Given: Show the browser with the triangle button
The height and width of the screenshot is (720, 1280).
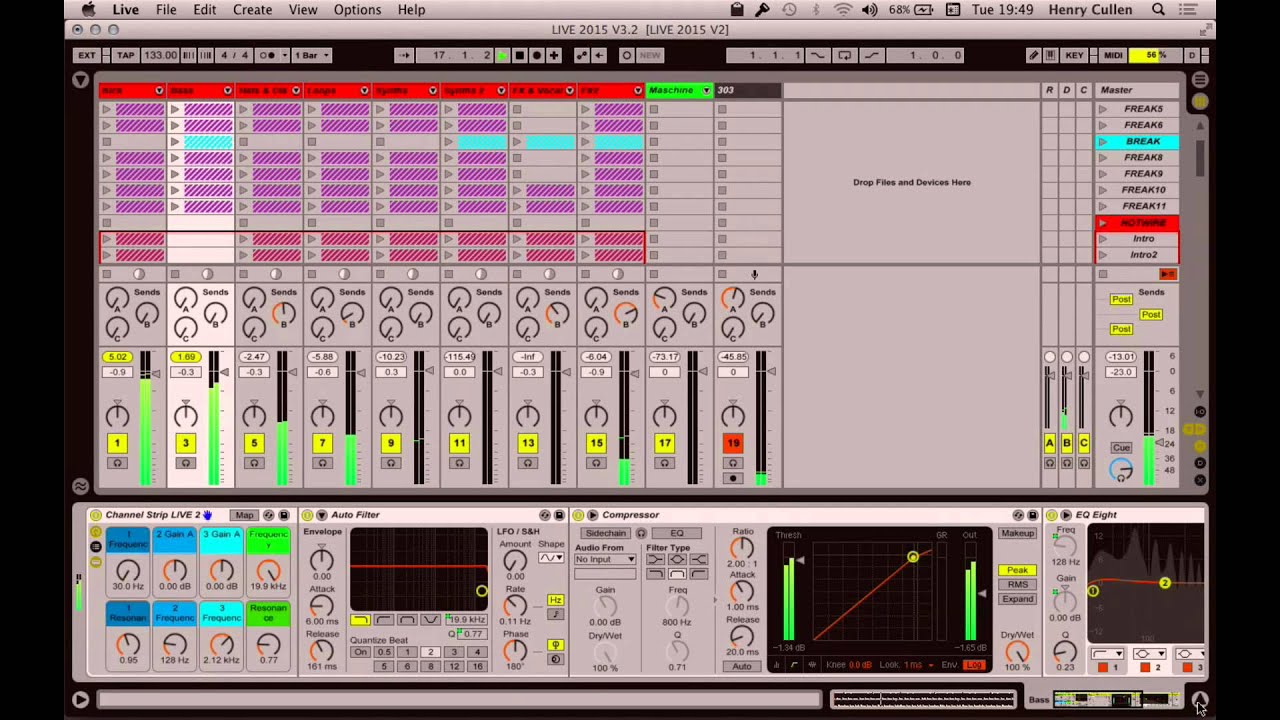Looking at the screenshot, I should [x=81, y=80].
